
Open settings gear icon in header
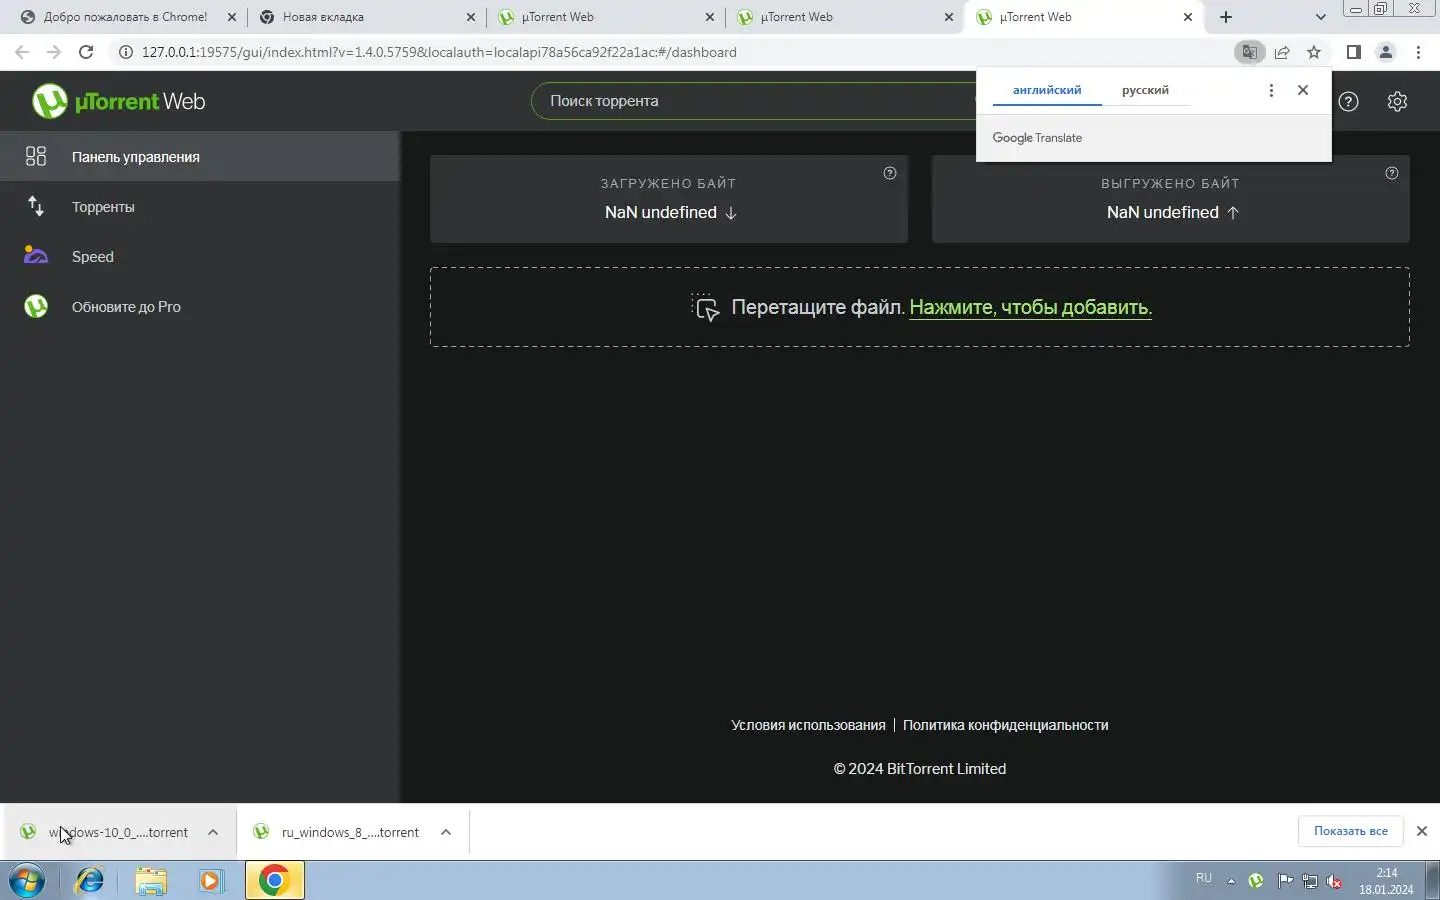[x=1397, y=101]
